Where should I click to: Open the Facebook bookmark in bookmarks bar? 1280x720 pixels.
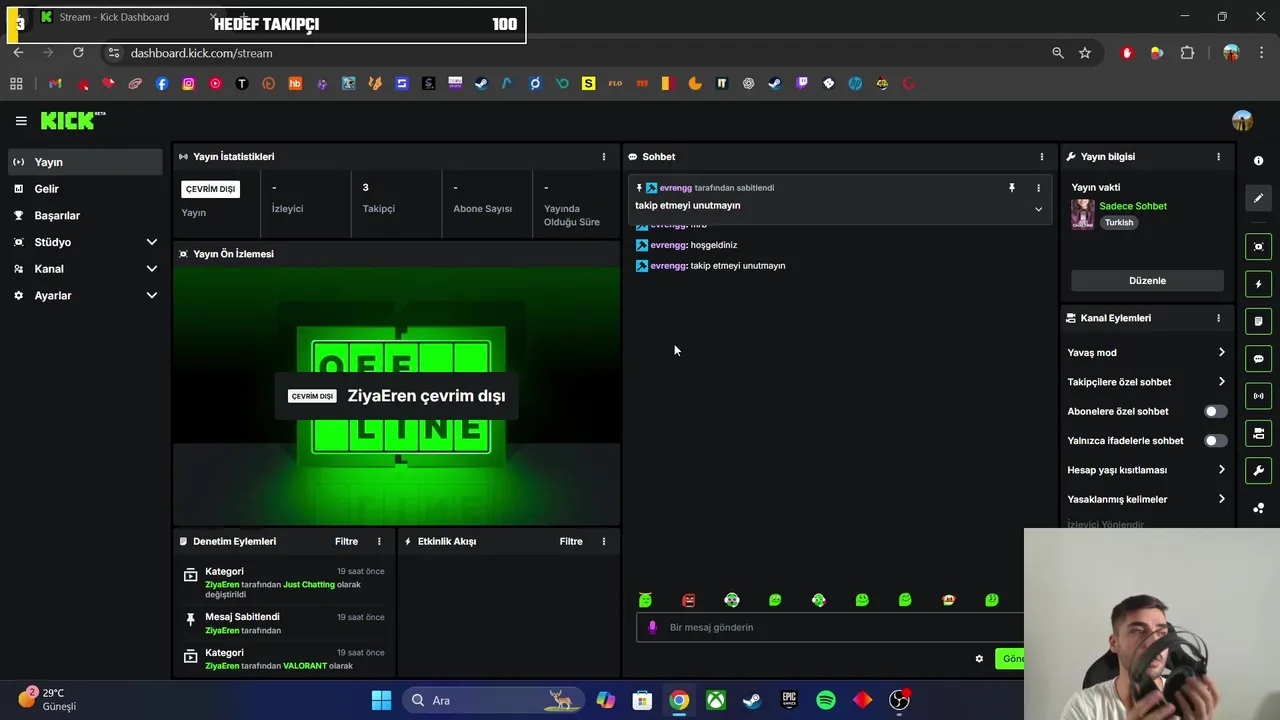tap(162, 84)
